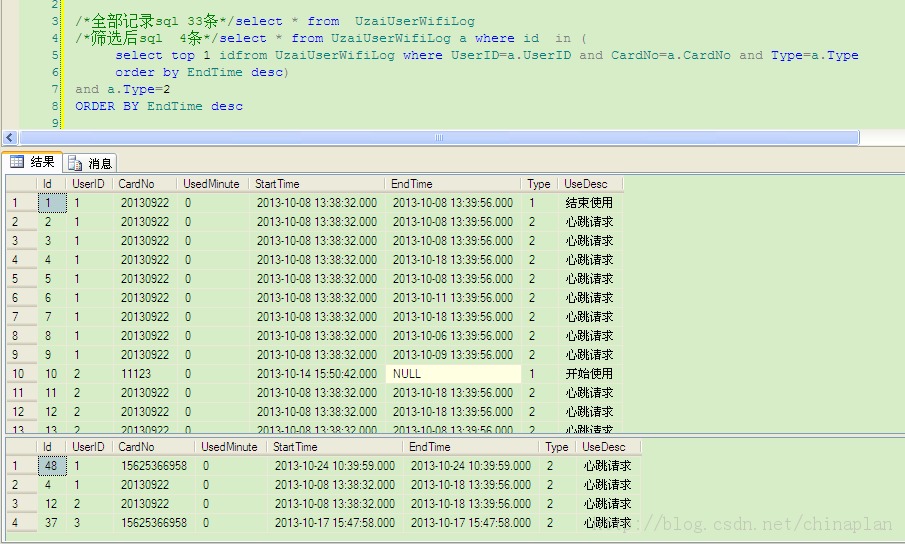Select the EndTime cell 2013-10-06 13:39:56.000
The height and width of the screenshot is (544, 905).
click(x=453, y=336)
